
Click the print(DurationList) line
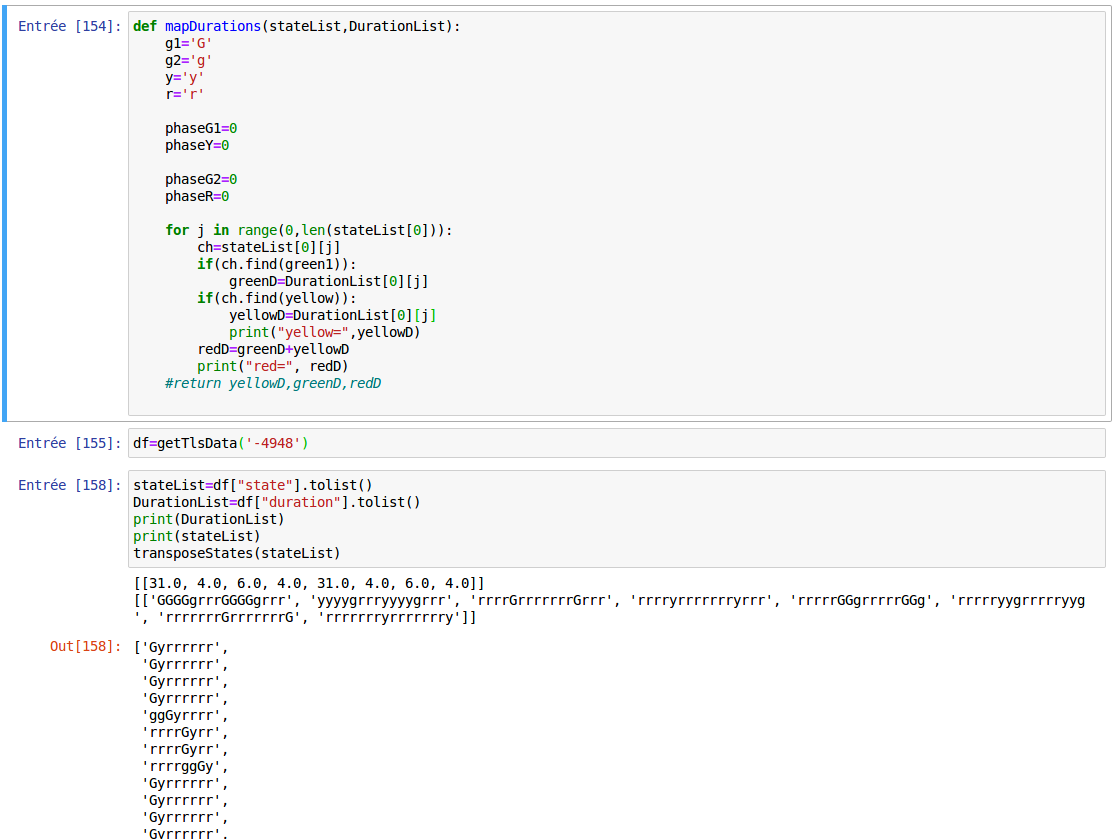pyautogui.click(x=208, y=519)
